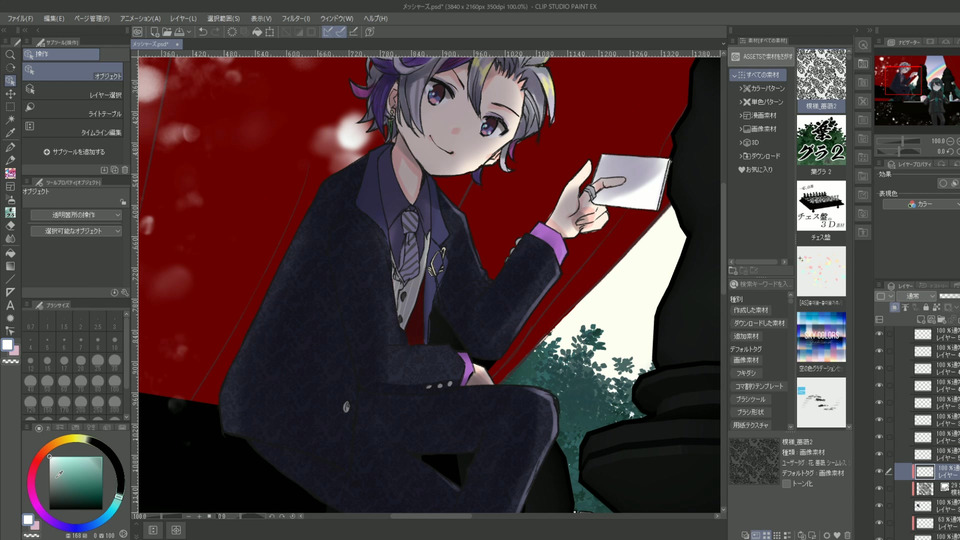This screenshot has height=540, width=960.
Task: Toggle Clip to layer below icon
Action: (x=894, y=307)
